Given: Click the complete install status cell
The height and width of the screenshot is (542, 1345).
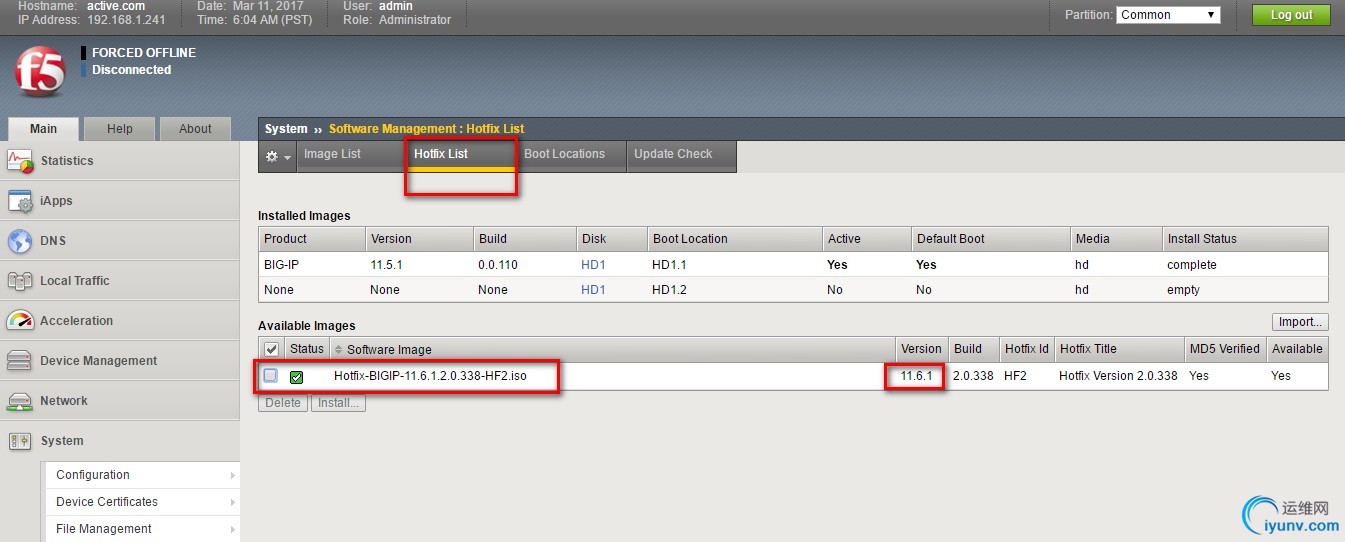Looking at the screenshot, I should [1192, 265].
